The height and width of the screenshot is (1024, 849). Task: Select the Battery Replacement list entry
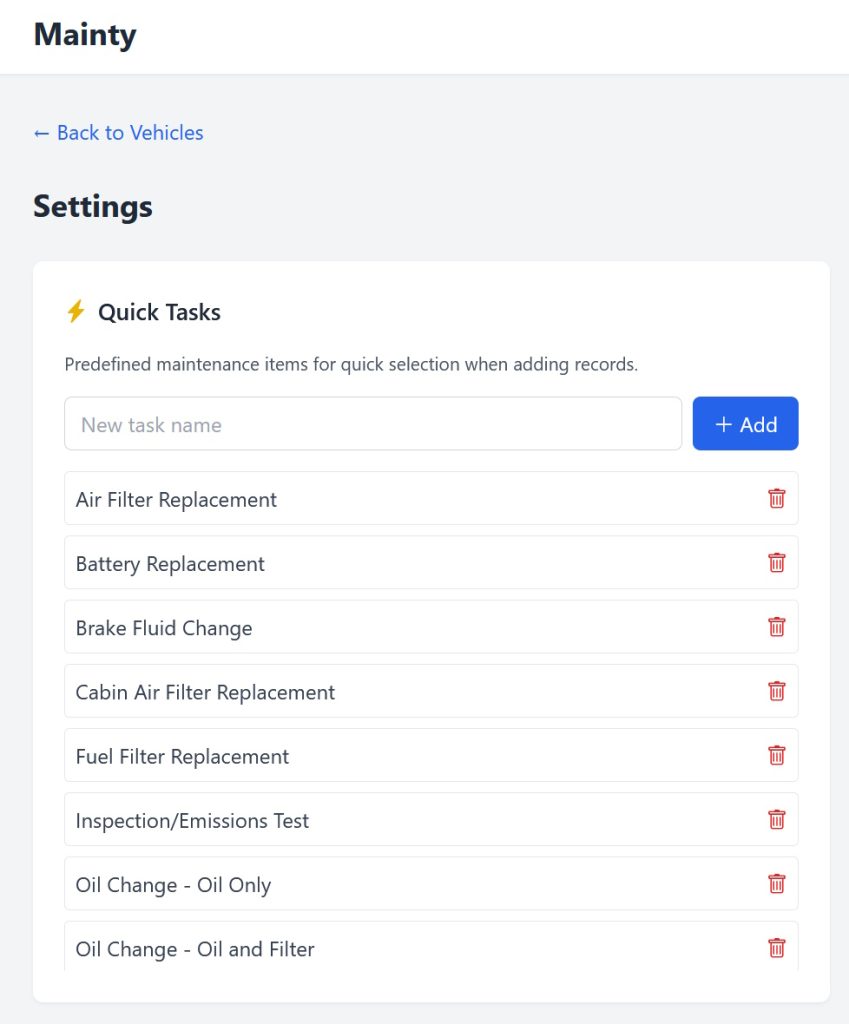point(300,562)
